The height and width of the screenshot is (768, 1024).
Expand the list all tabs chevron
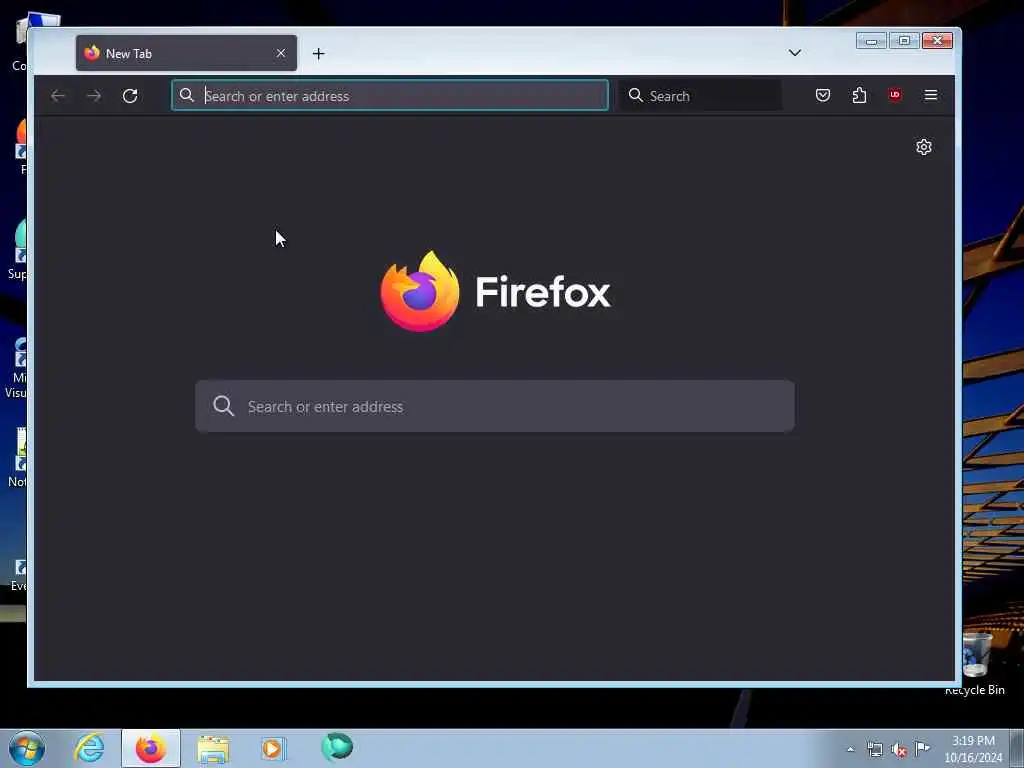tap(795, 53)
